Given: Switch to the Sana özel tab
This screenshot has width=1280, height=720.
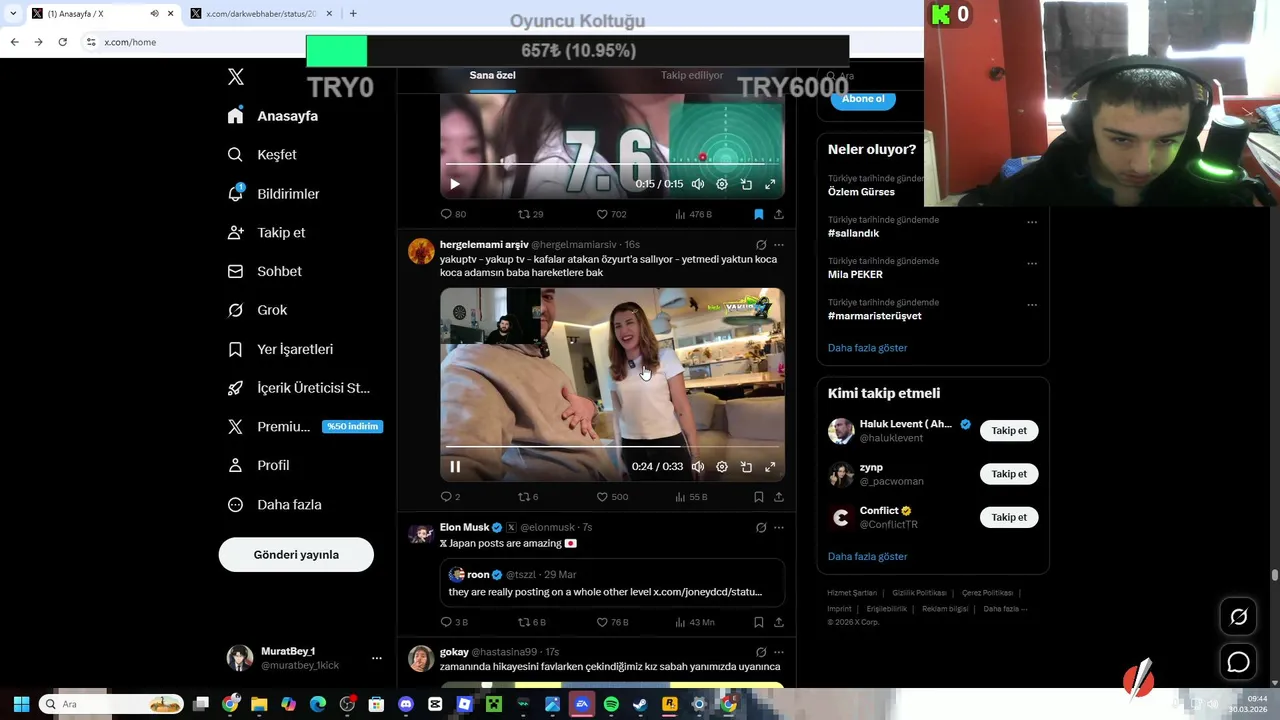Looking at the screenshot, I should click(493, 76).
